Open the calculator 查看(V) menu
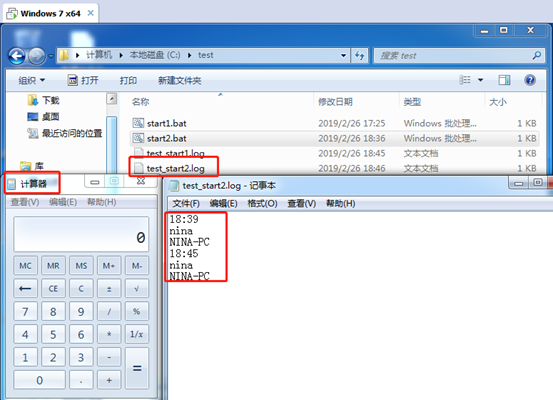Screen dimensions: 553x400 (x=25, y=202)
